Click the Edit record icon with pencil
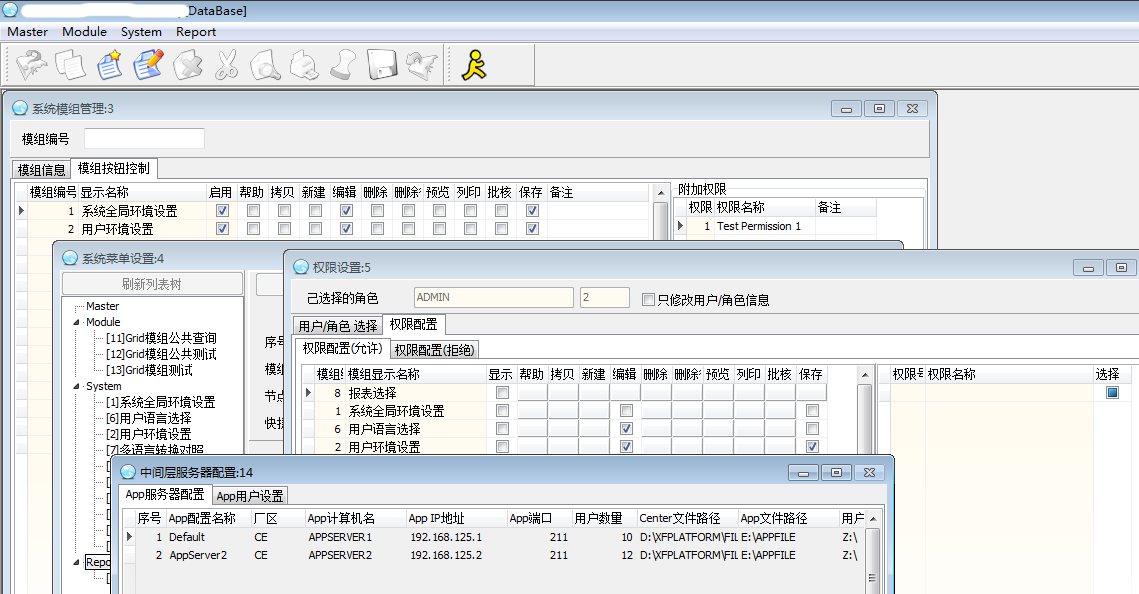1139x594 pixels. 148,65
